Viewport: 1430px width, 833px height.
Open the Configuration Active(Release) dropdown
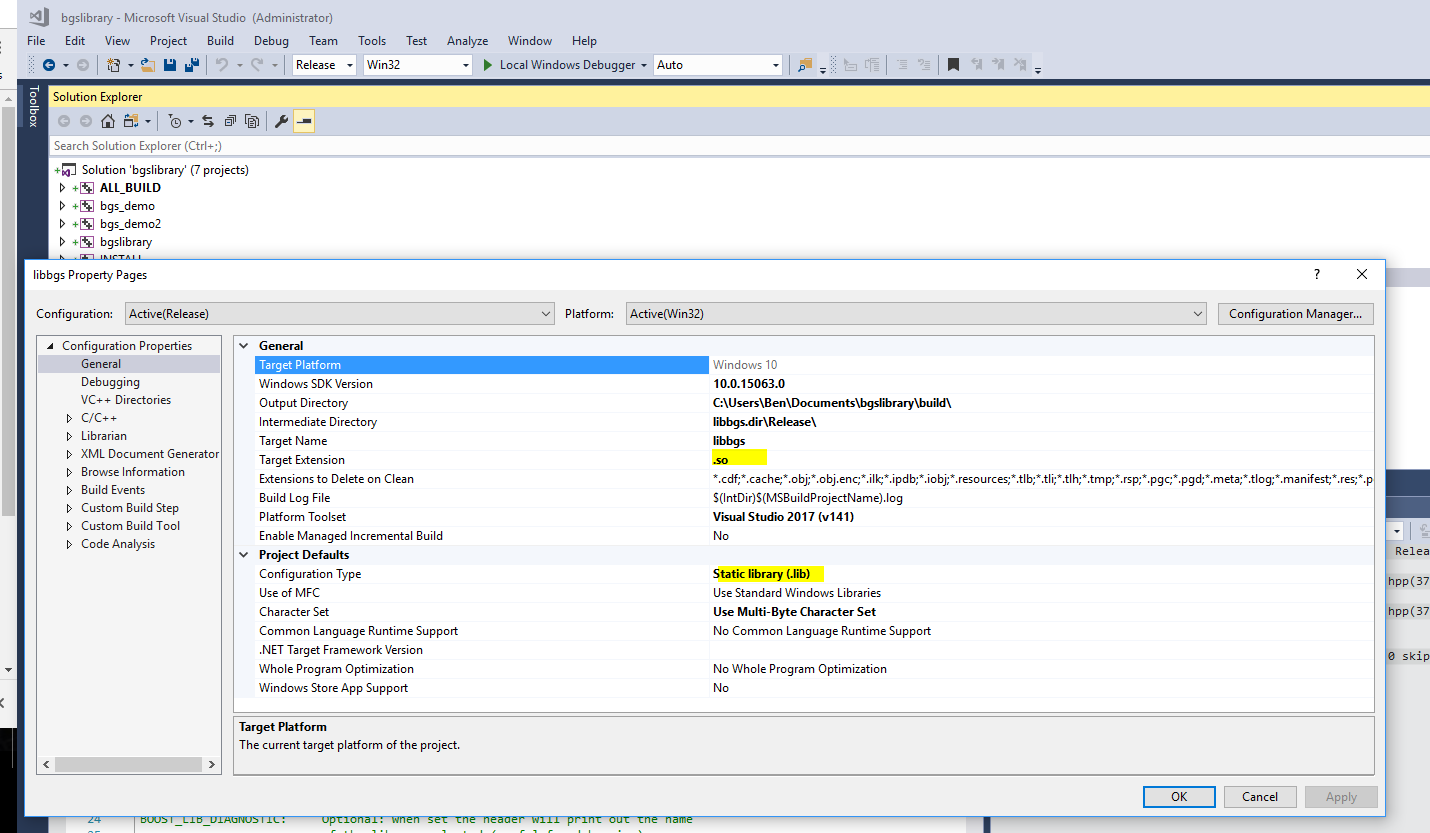point(339,314)
